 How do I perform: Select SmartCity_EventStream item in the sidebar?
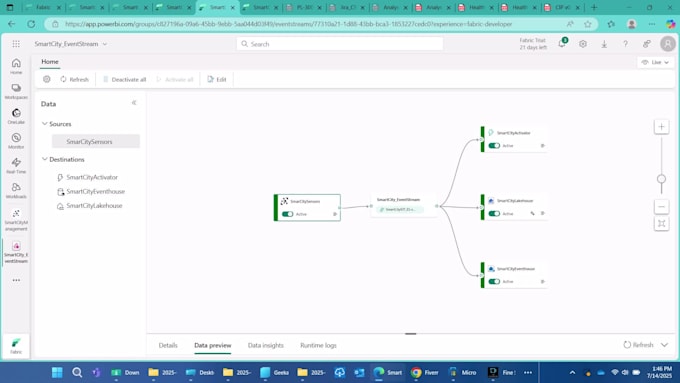16,252
